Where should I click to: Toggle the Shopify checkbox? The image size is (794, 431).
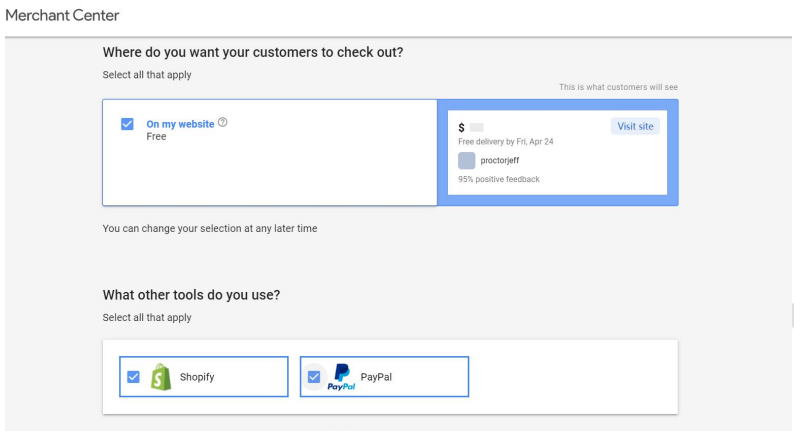133,377
